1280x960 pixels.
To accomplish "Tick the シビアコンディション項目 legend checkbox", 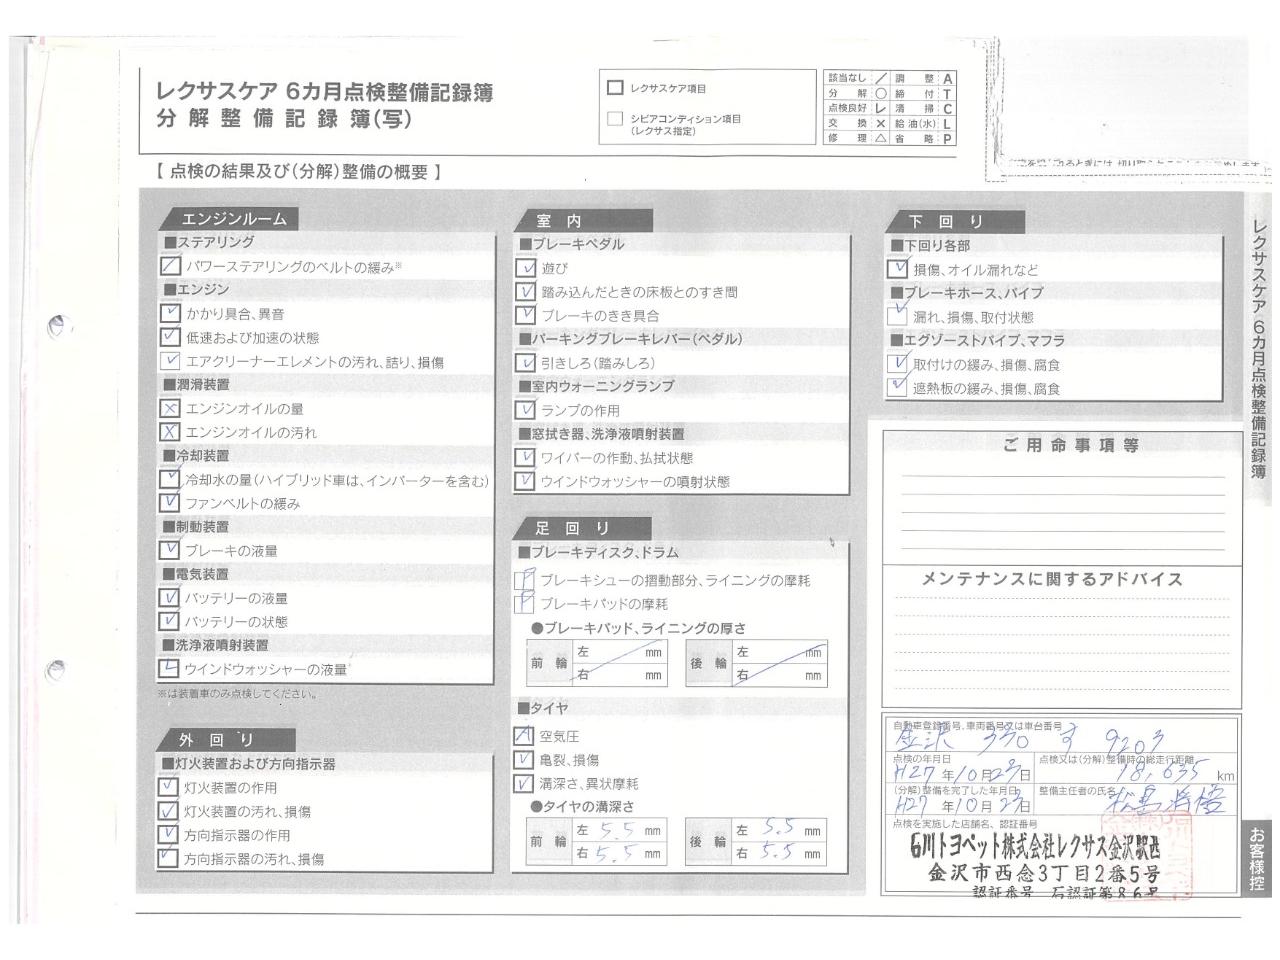I will (x=615, y=119).
